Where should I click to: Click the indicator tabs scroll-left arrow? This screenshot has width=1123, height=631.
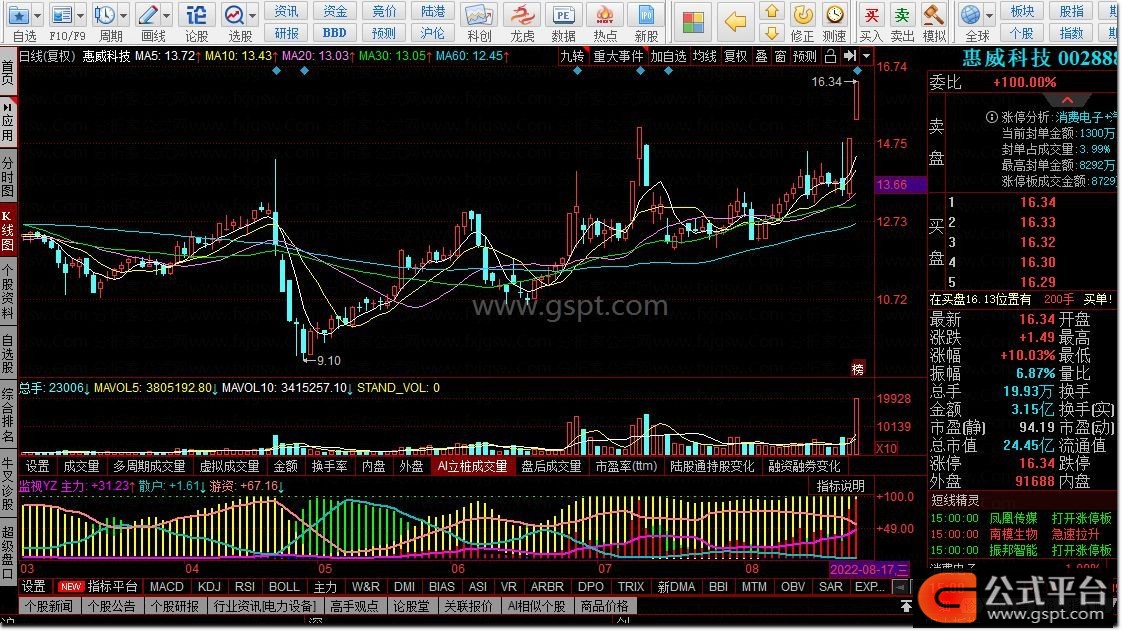point(901,587)
